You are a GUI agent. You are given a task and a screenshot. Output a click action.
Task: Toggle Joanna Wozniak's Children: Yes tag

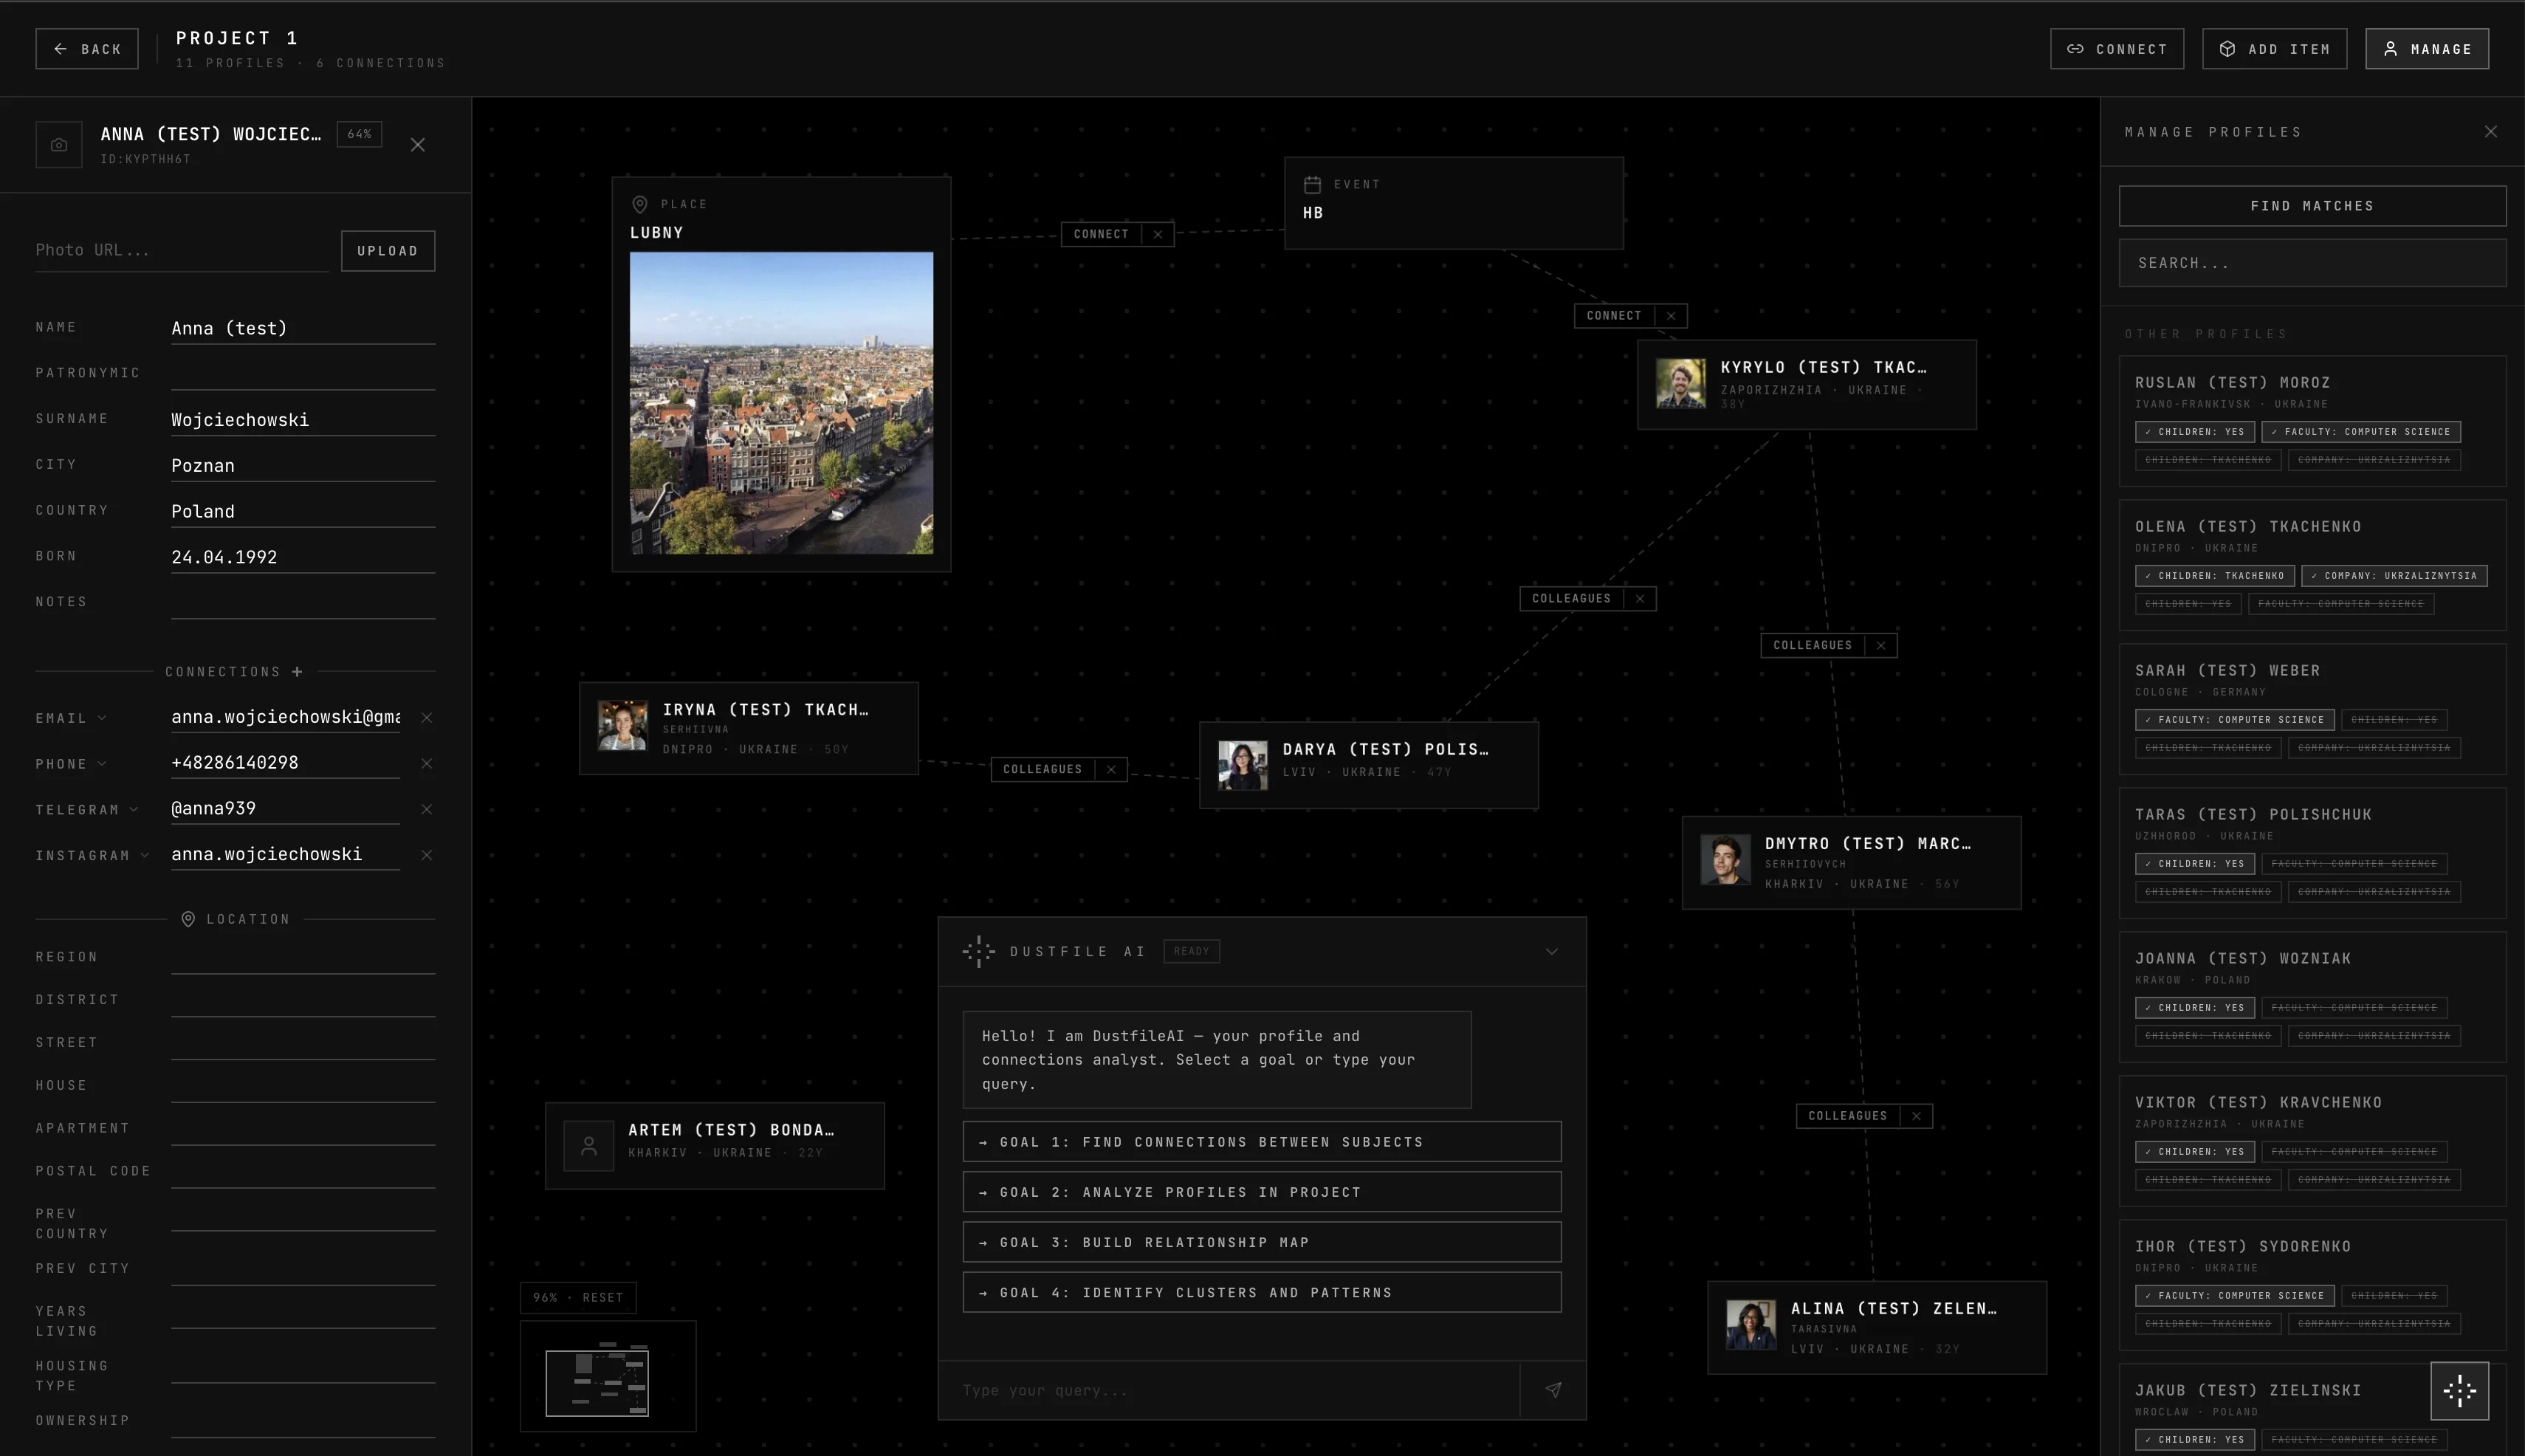[2195, 1008]
